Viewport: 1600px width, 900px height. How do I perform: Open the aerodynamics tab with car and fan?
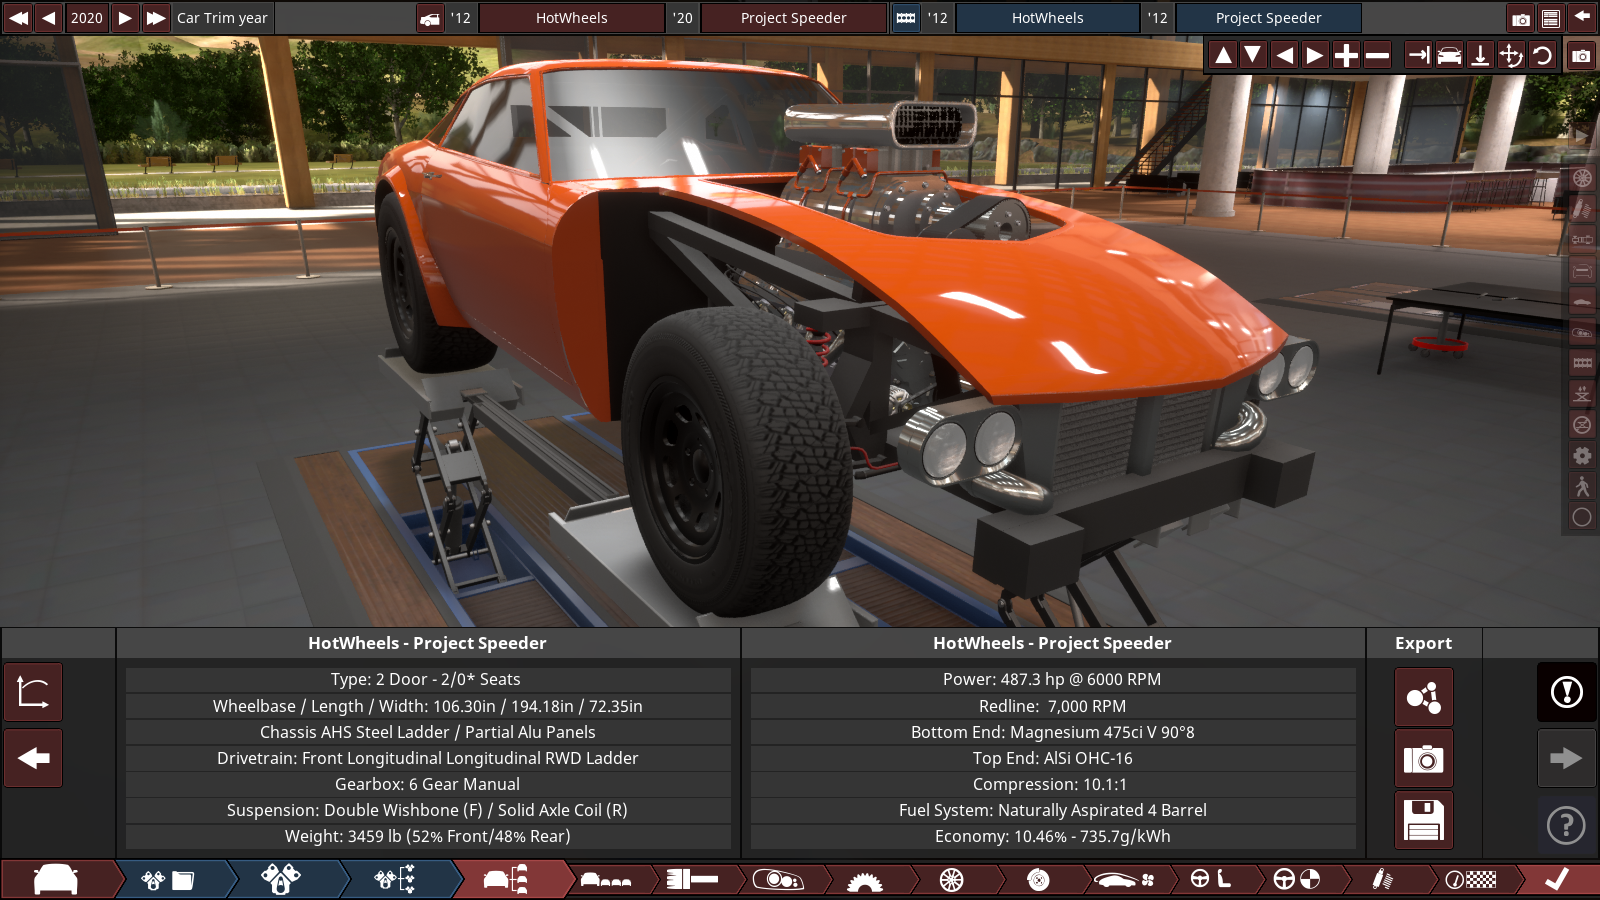pyautogui.click(x=1125, y=880)
